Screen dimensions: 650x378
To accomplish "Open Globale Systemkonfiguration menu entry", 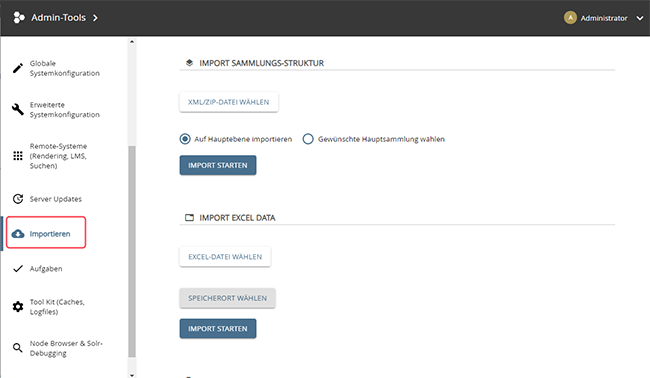I will point(65,68).
